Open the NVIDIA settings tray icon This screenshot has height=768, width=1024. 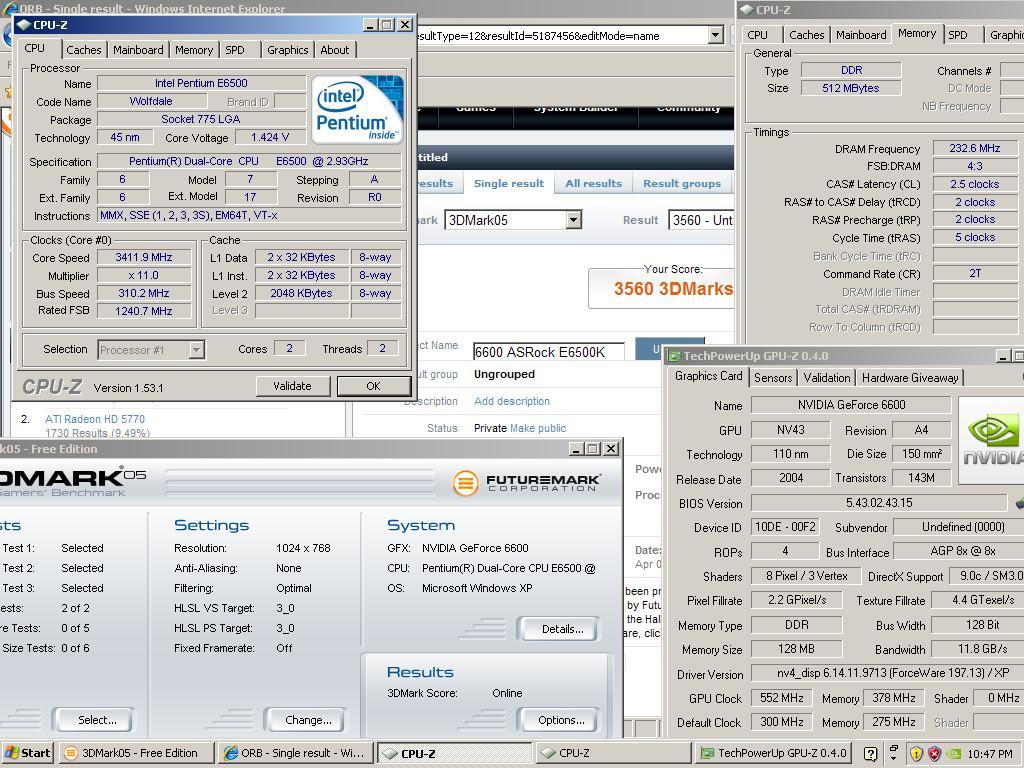953,754
